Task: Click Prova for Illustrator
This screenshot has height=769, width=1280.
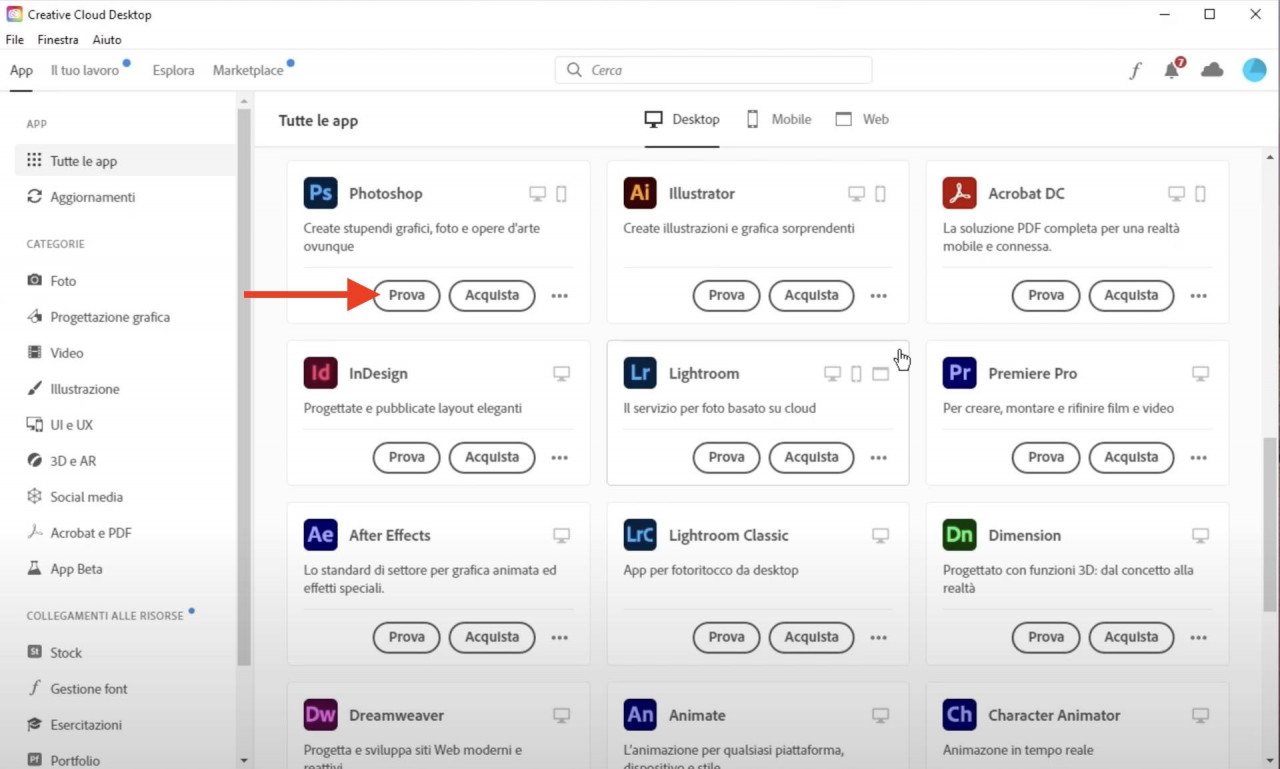Action: [726, 295]
